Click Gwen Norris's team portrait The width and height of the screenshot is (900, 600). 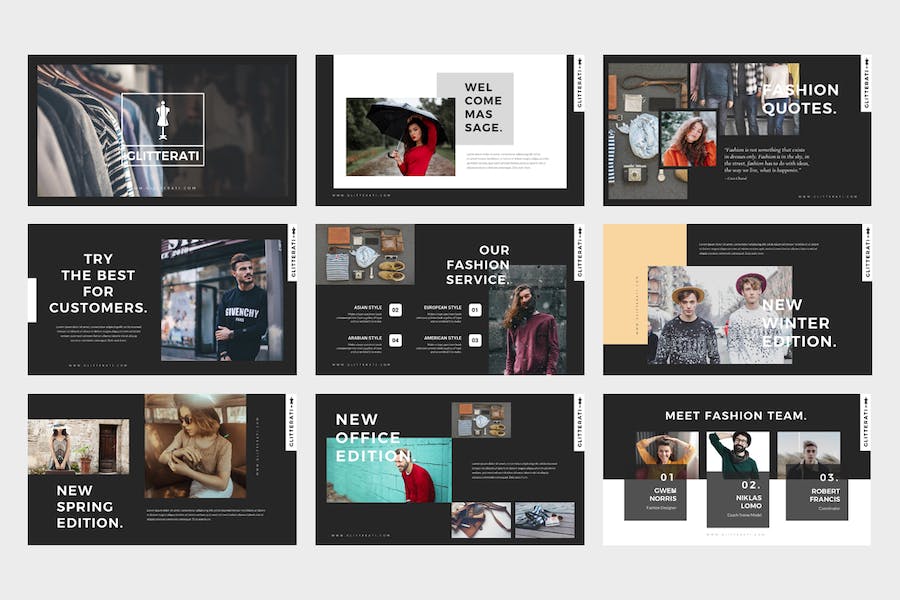[667, 456]
